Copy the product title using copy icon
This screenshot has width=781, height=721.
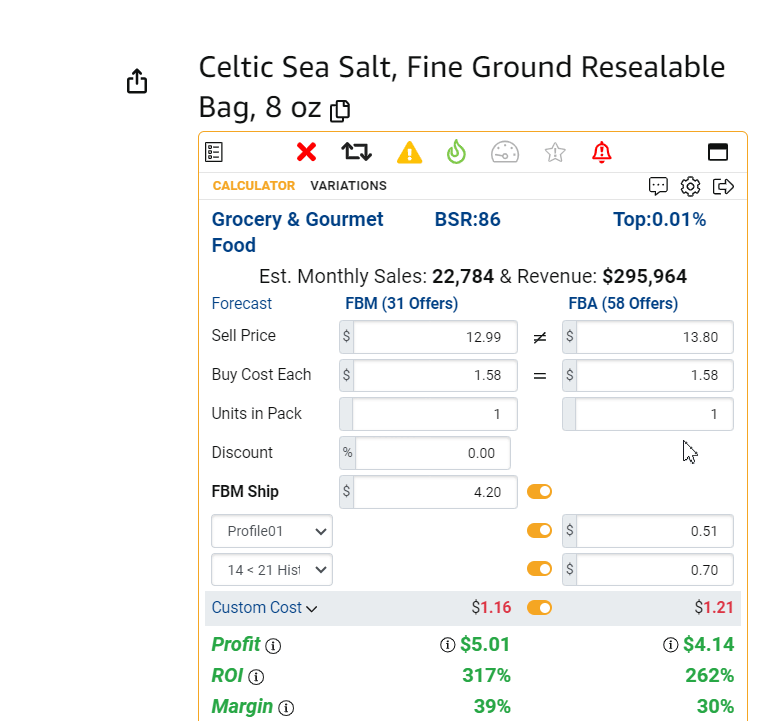[x=340, y=110]
